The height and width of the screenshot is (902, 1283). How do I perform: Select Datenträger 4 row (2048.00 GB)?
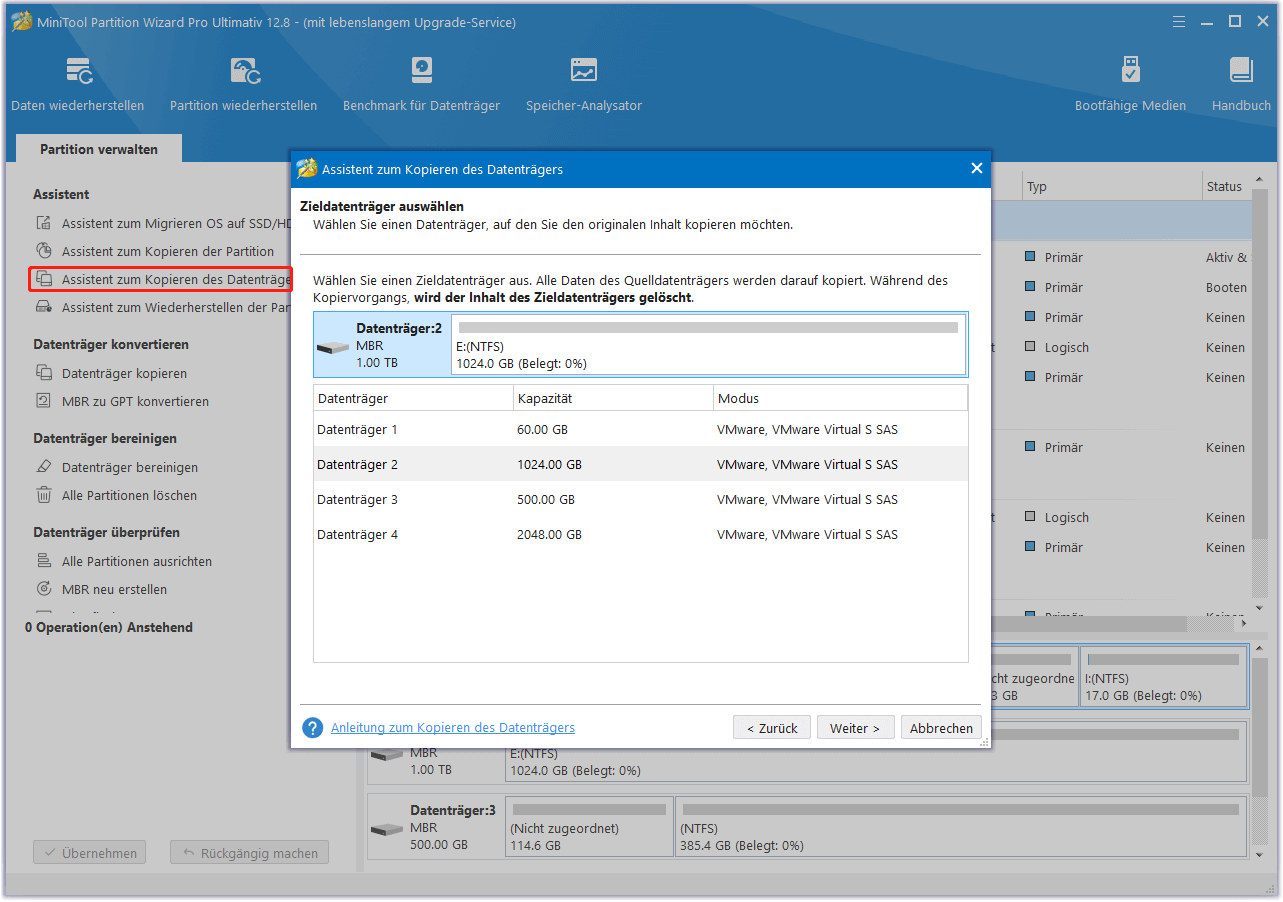[641, 534]
